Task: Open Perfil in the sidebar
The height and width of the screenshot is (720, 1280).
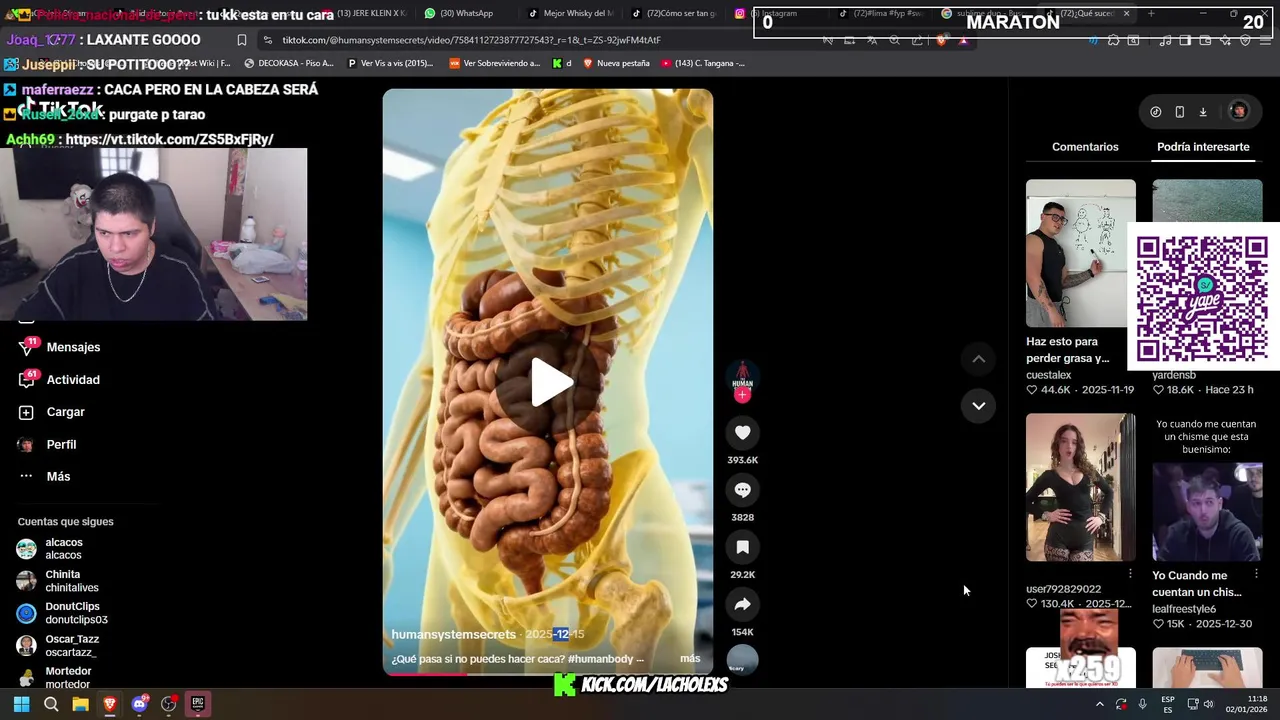Action: [x=48, y=444]
